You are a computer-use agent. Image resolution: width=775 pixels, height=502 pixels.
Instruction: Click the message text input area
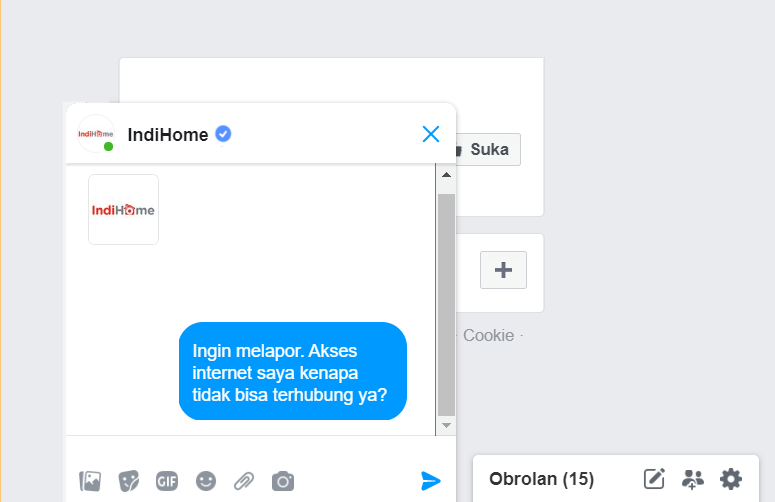click(250, 450)
